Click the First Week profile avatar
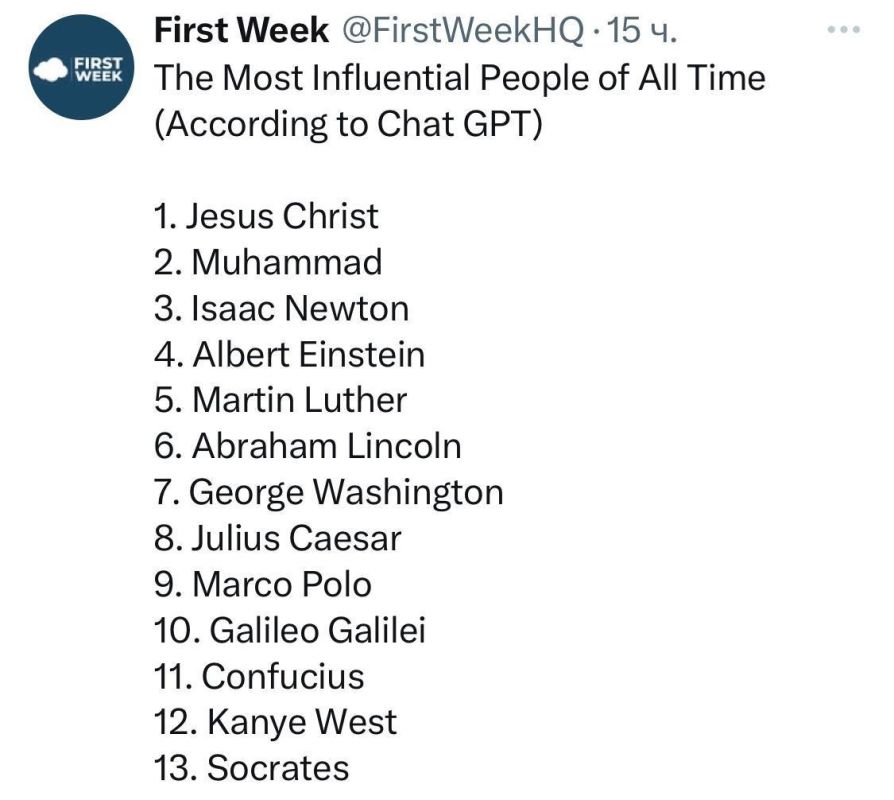Screen dimensions: 894x800 tap(78, 68)
